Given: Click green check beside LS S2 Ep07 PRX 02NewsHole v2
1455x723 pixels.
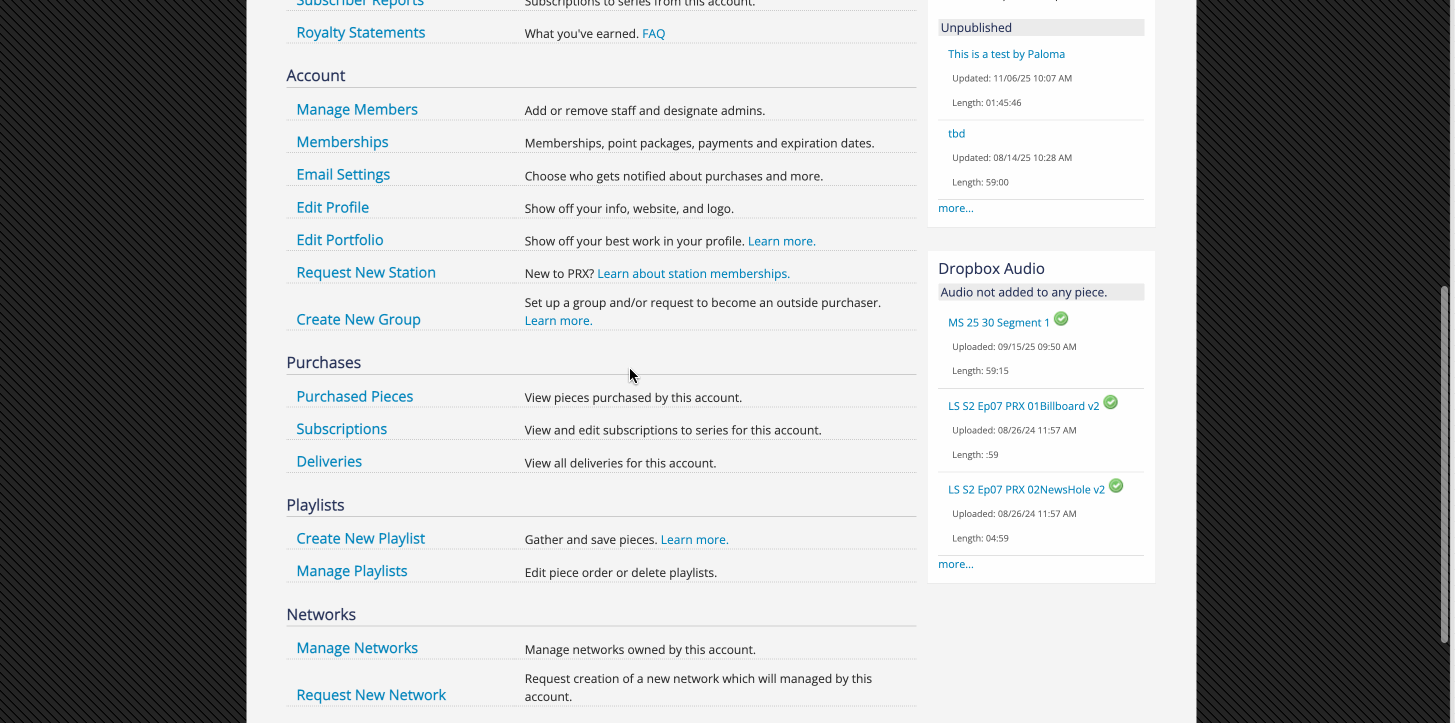Looking at the screenshot, I should (x=1116, y=486).
